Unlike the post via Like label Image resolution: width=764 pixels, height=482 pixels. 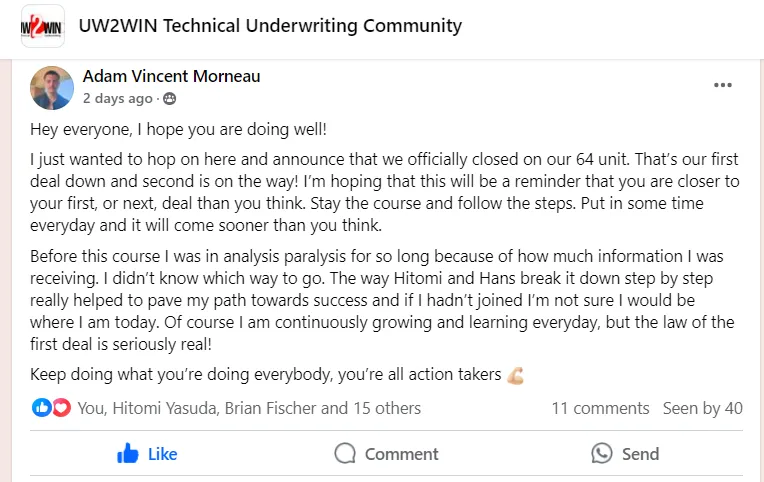[x=162, y=454]
